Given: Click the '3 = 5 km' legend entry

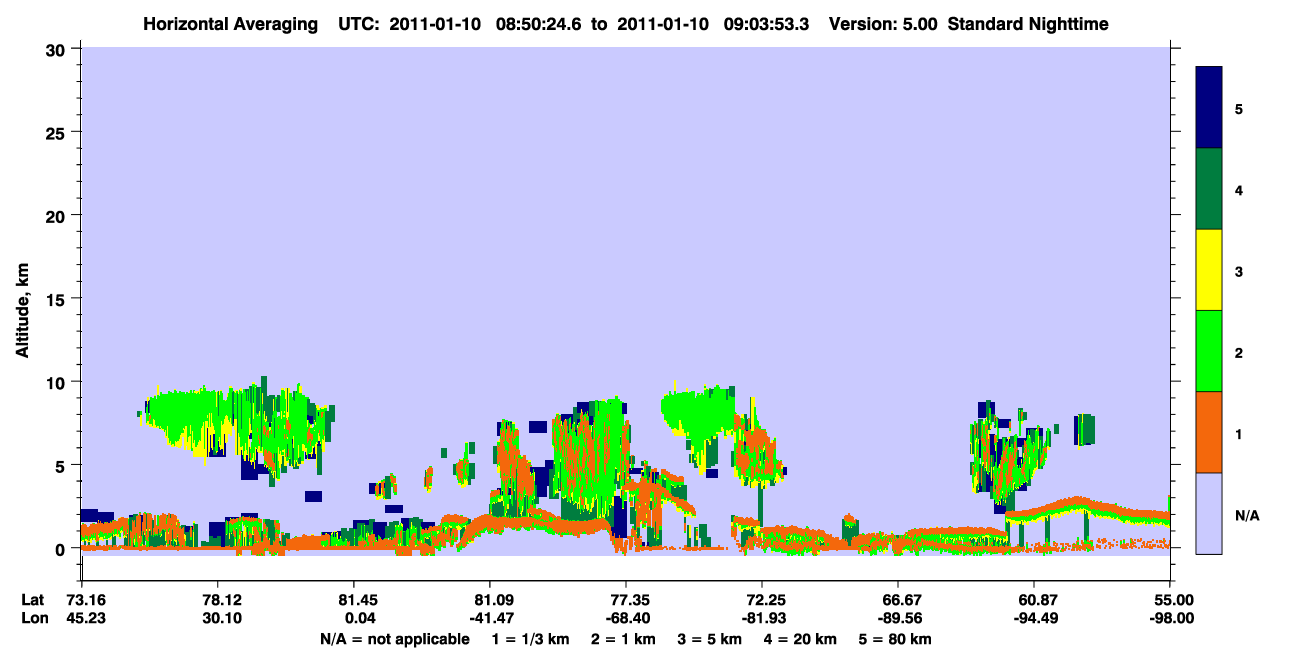Looking at the screenshot, I should 710,639.
